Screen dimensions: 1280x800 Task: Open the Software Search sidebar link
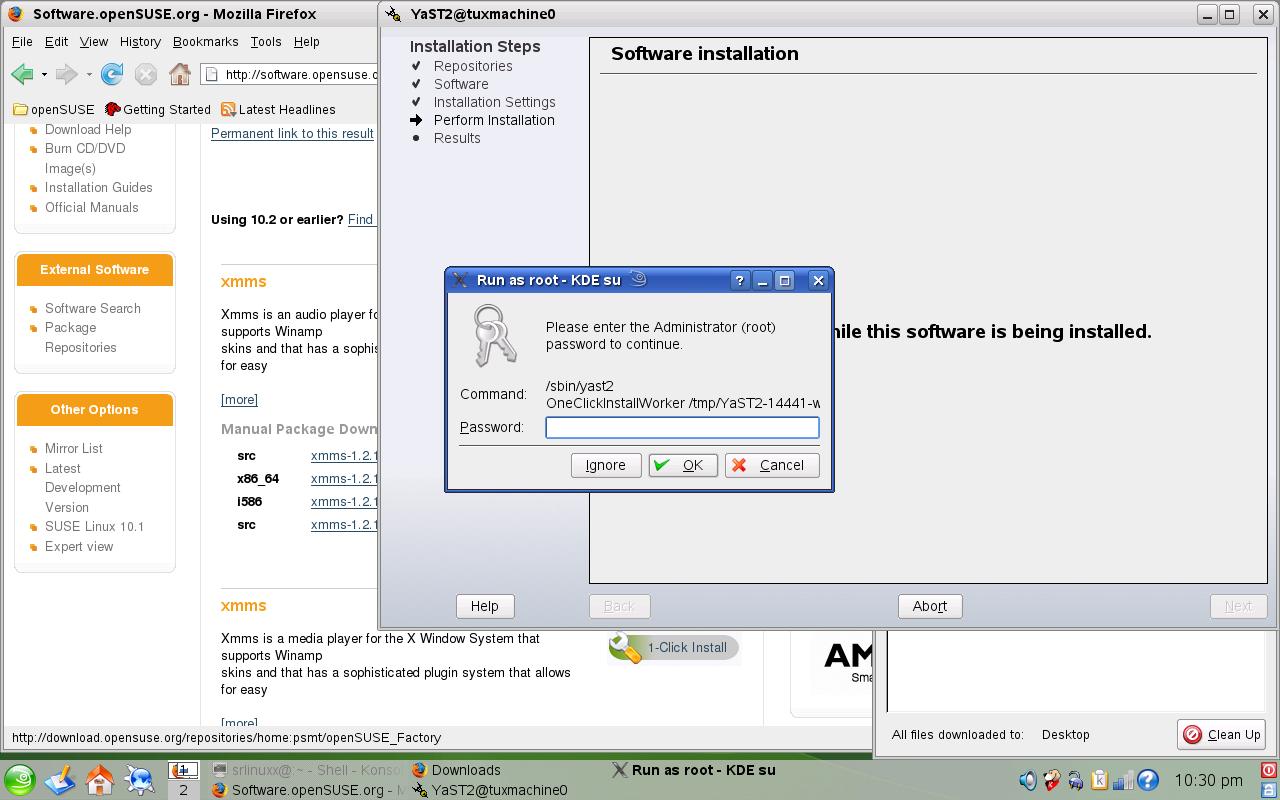[x=92, y=308]
